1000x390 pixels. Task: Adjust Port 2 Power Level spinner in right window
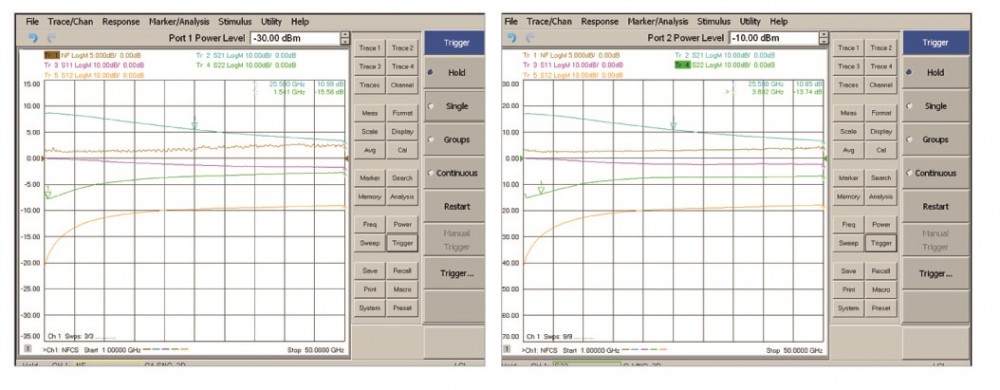coord(824,38)
